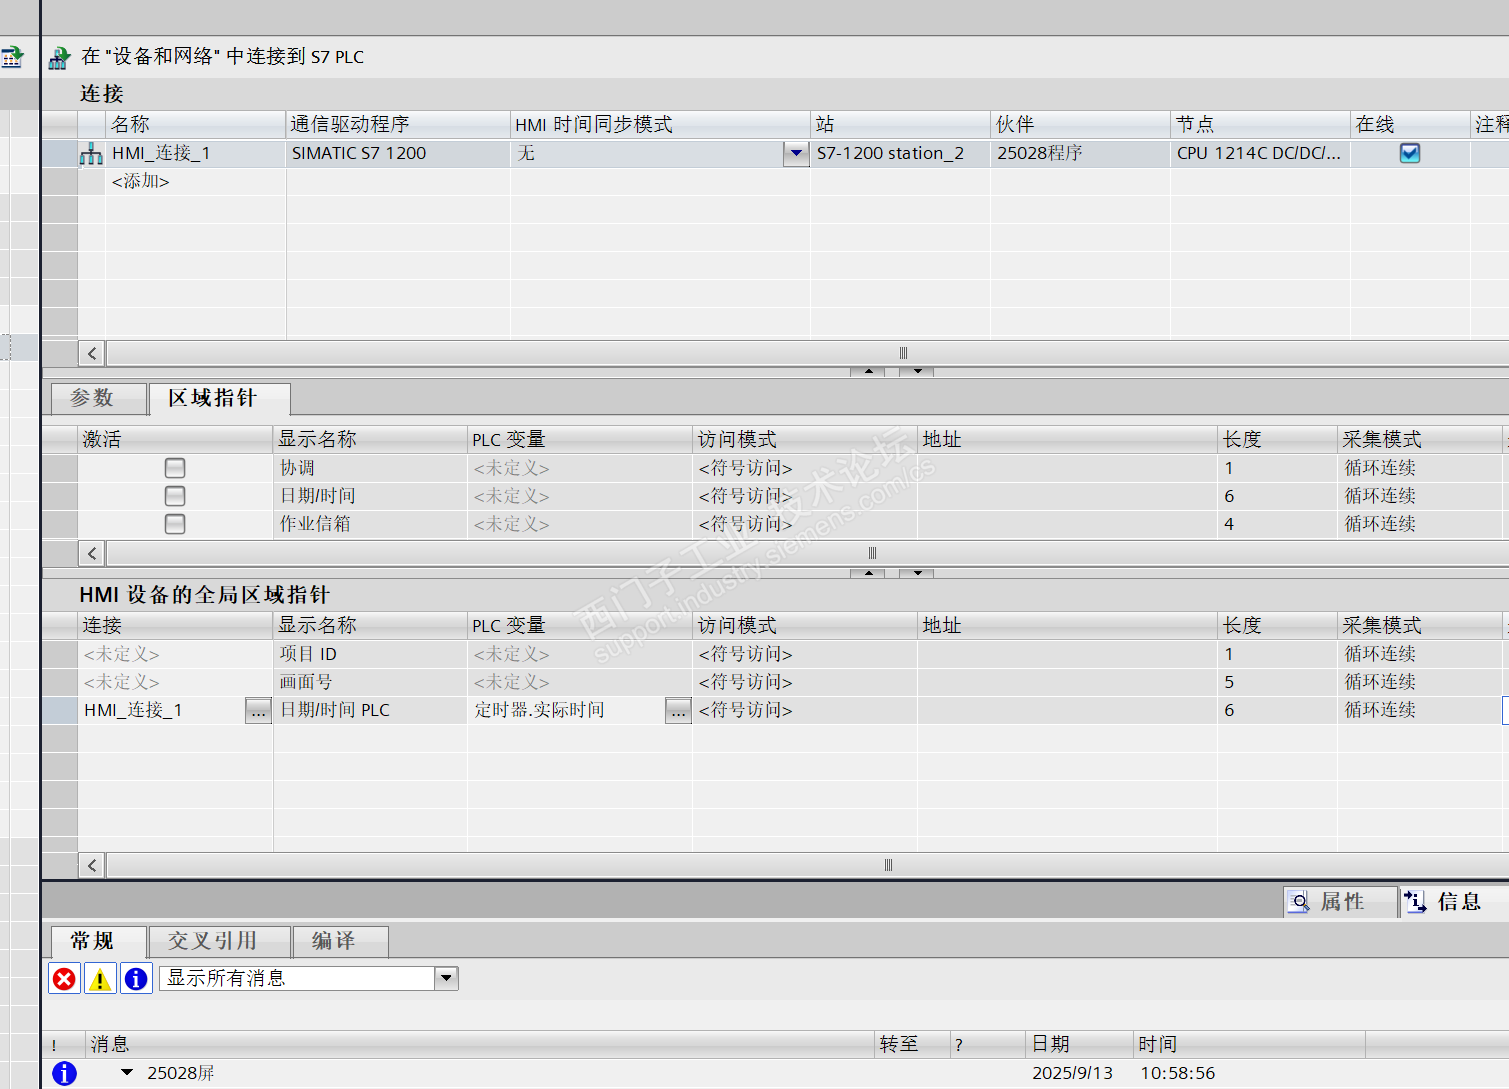Select the 日期/时间 PLC display name cell
Screen dimensions: 1509x1089
tap(370, 710)
